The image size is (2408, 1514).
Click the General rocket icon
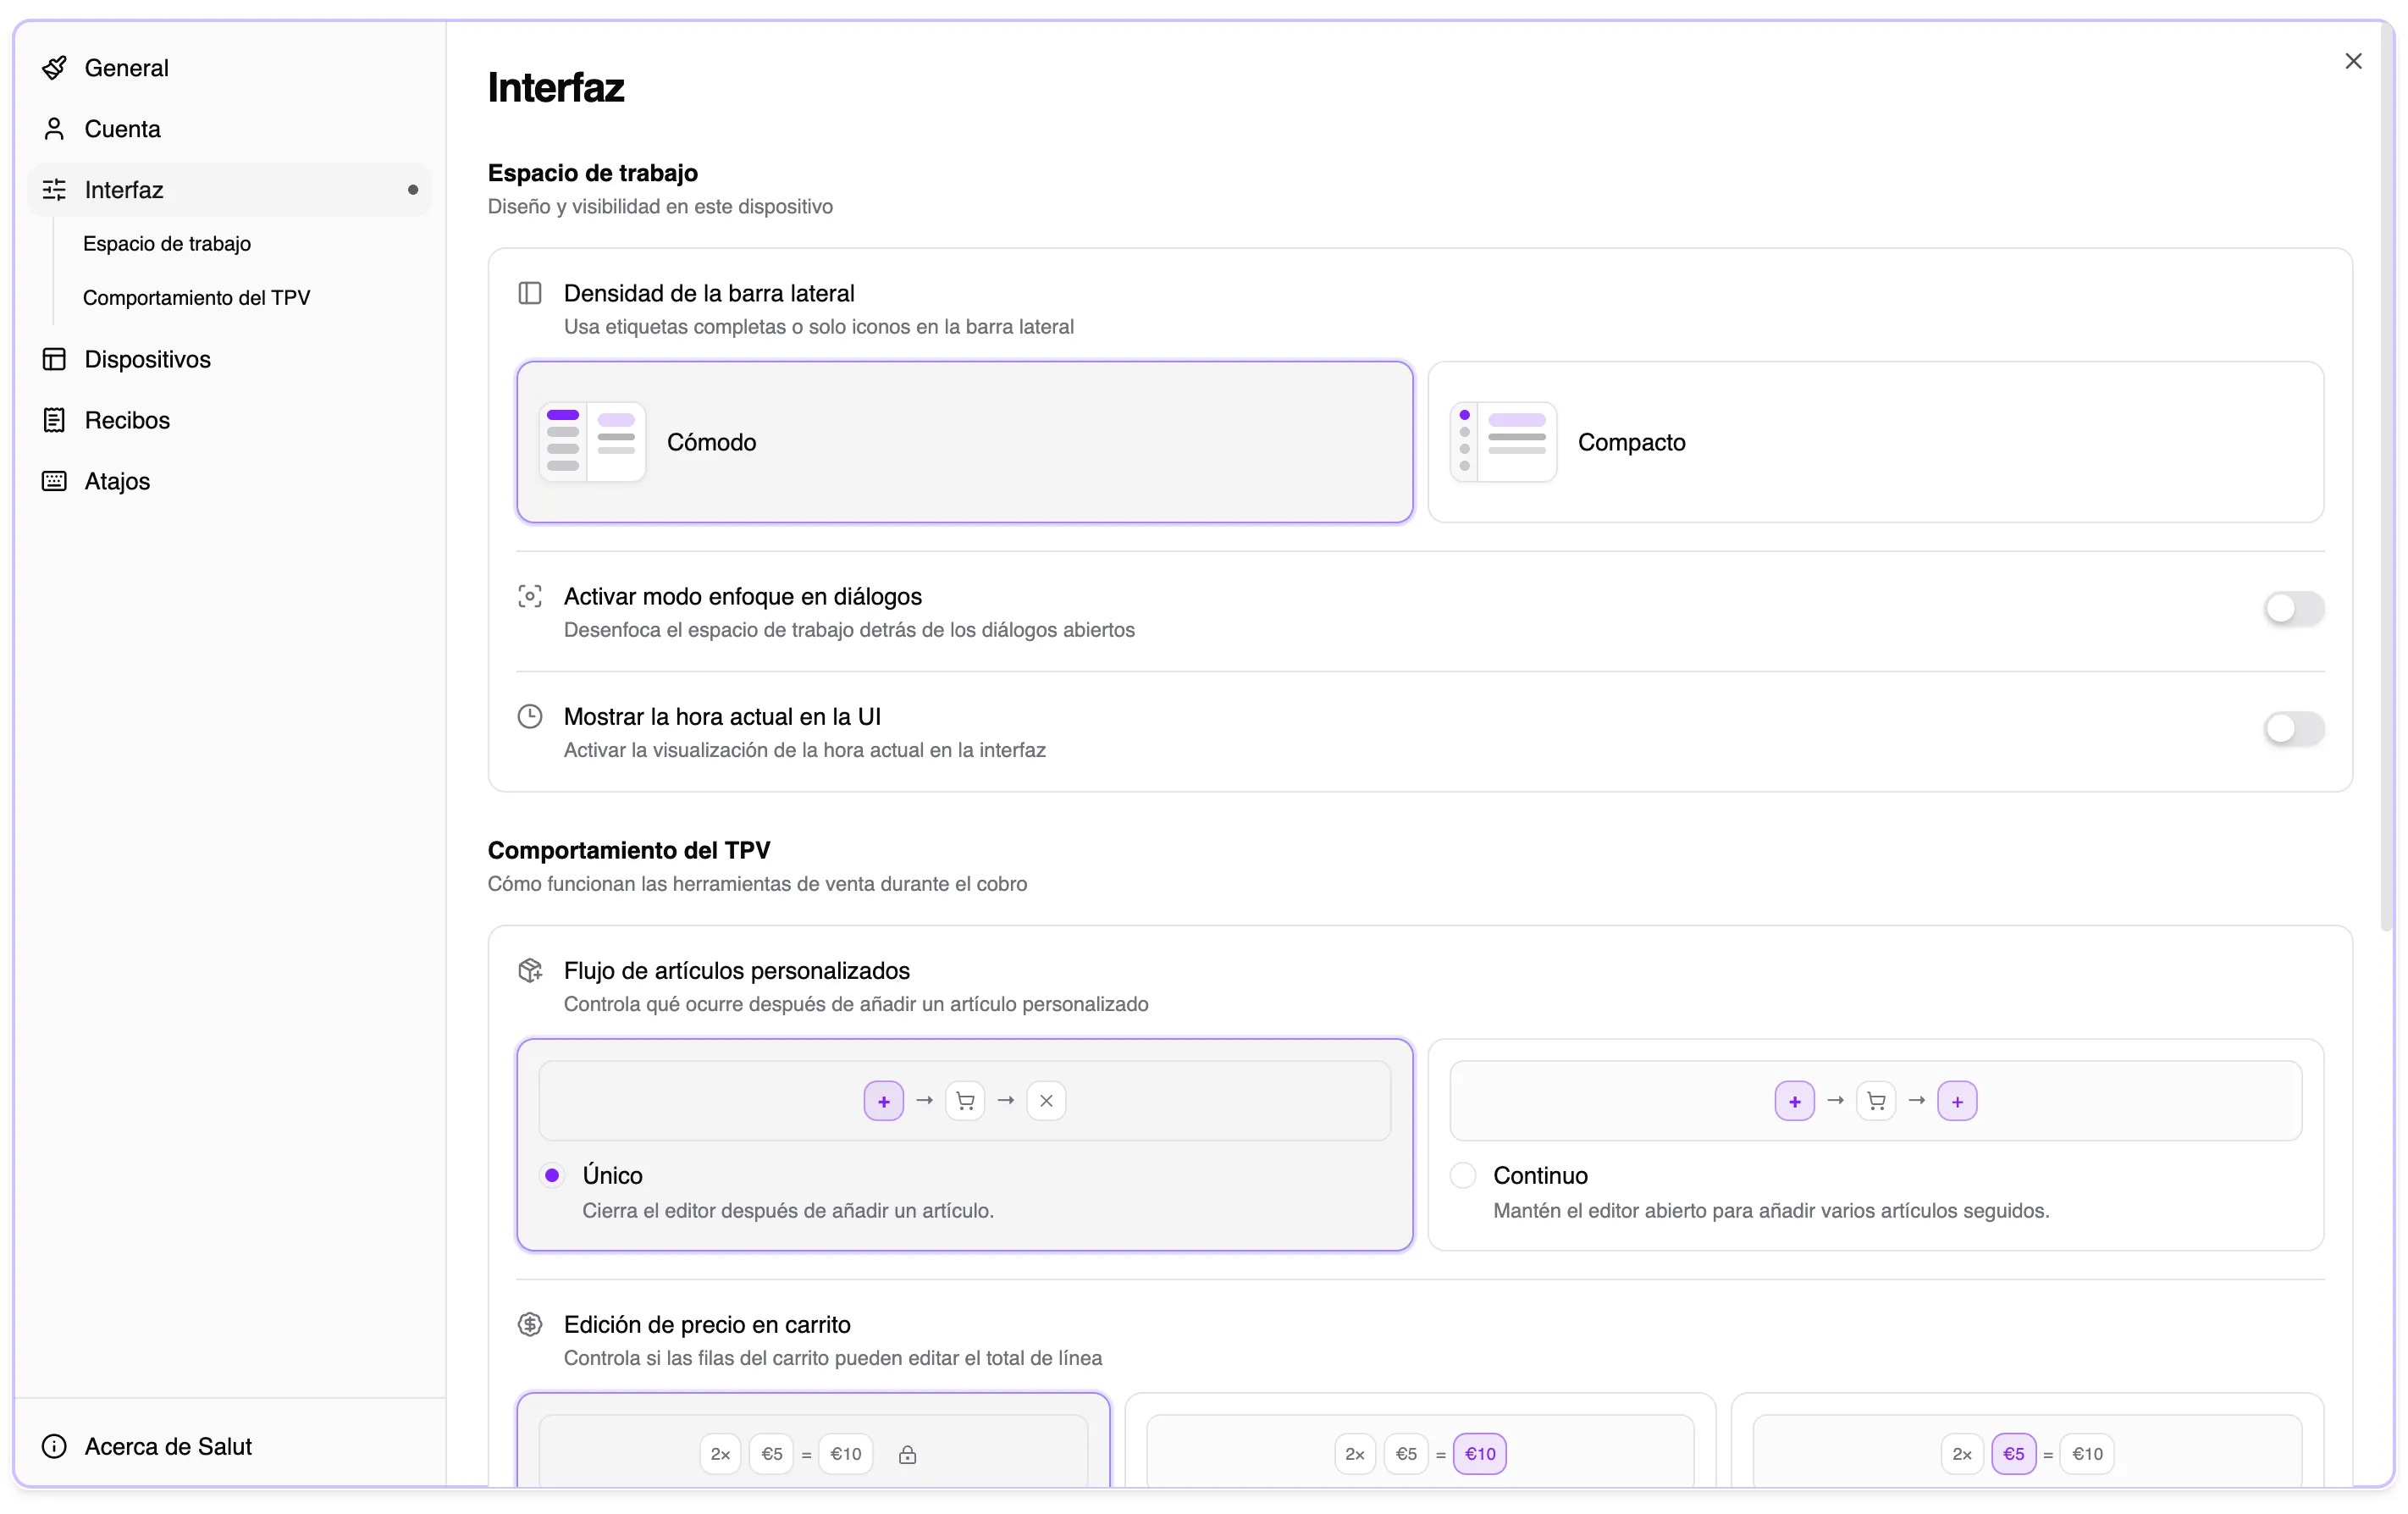coord(54,68)
